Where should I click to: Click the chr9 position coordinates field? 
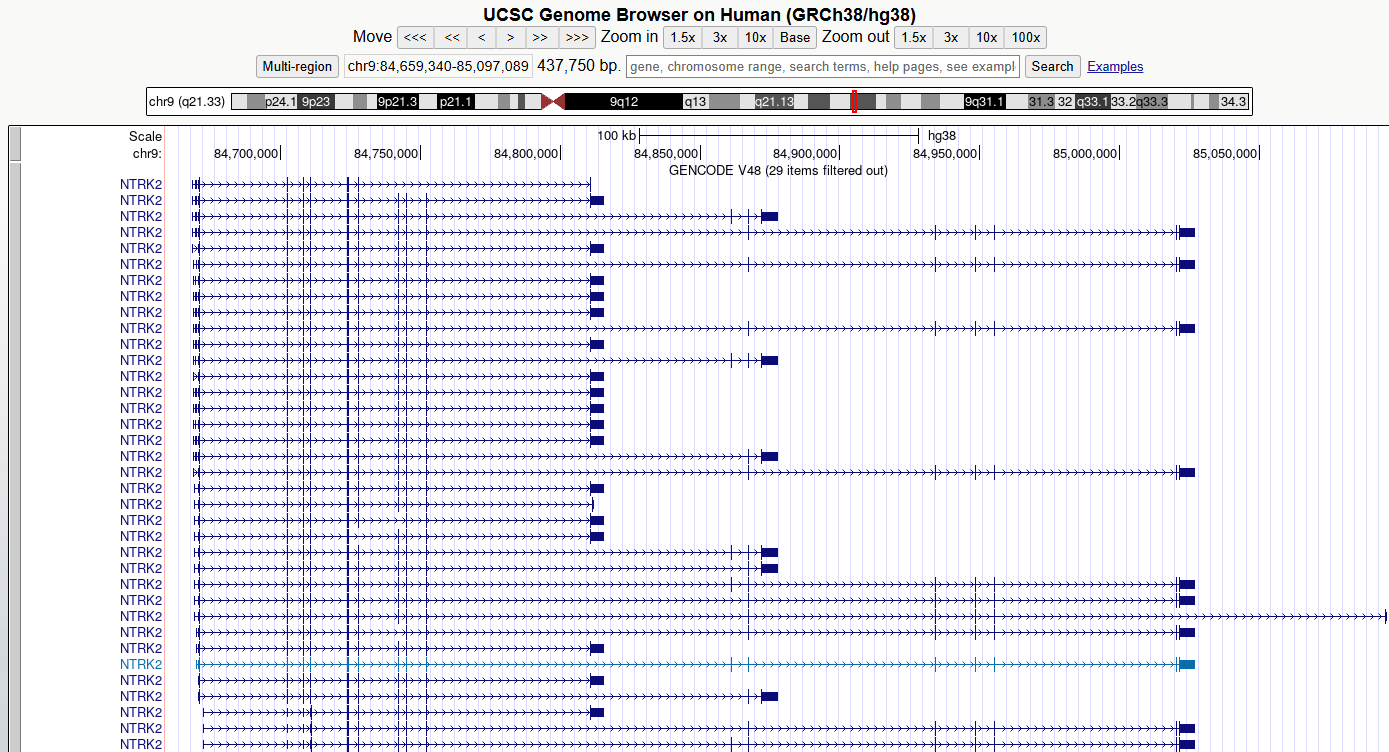click(x=438, y=67)
